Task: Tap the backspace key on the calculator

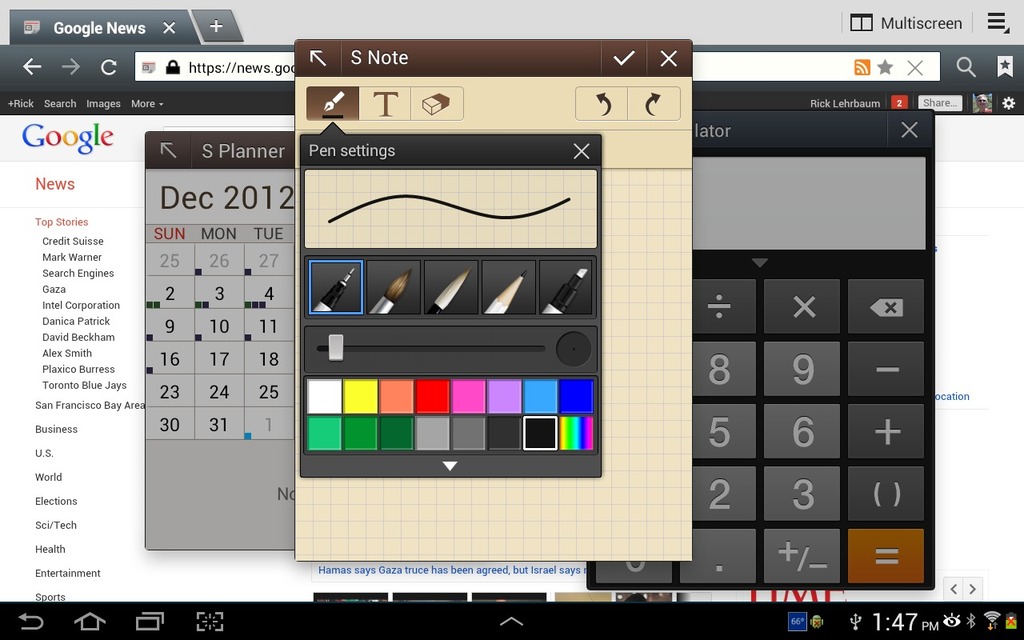Action: click(x=886, y=306)
